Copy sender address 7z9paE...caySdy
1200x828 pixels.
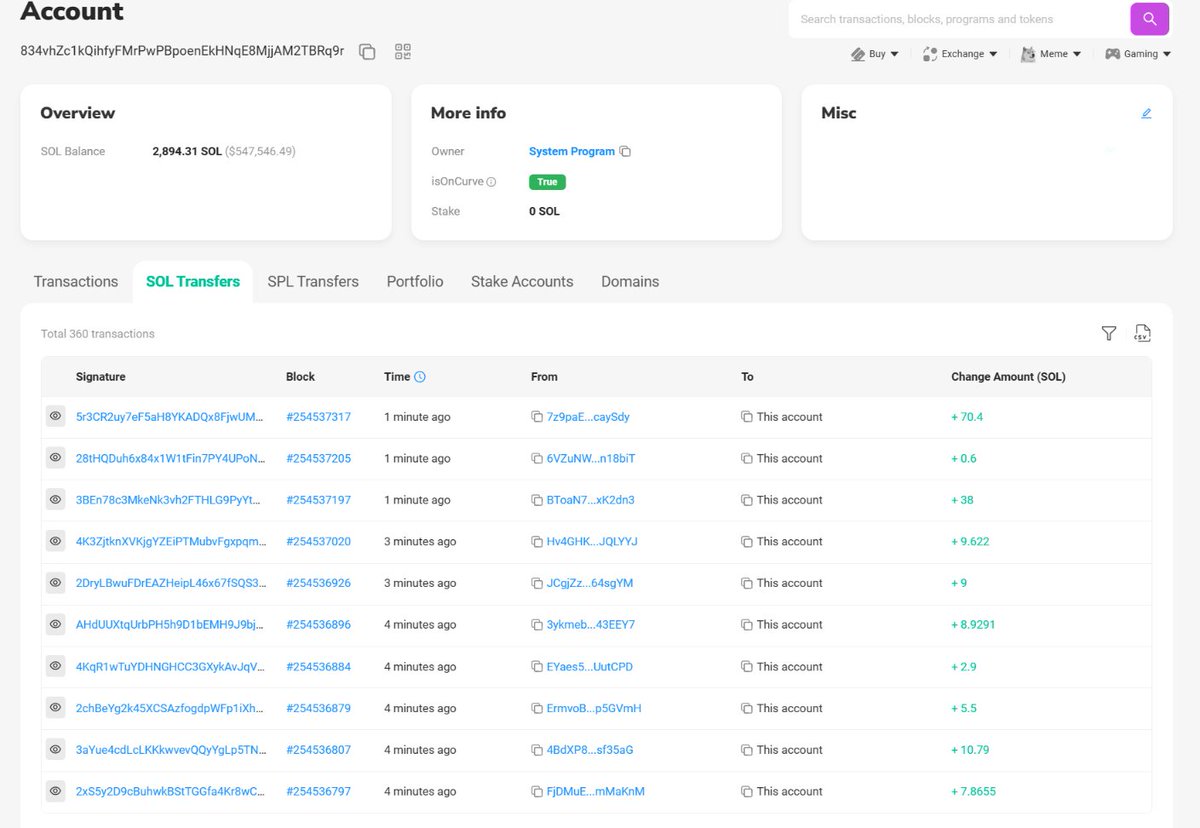point(537,417)
